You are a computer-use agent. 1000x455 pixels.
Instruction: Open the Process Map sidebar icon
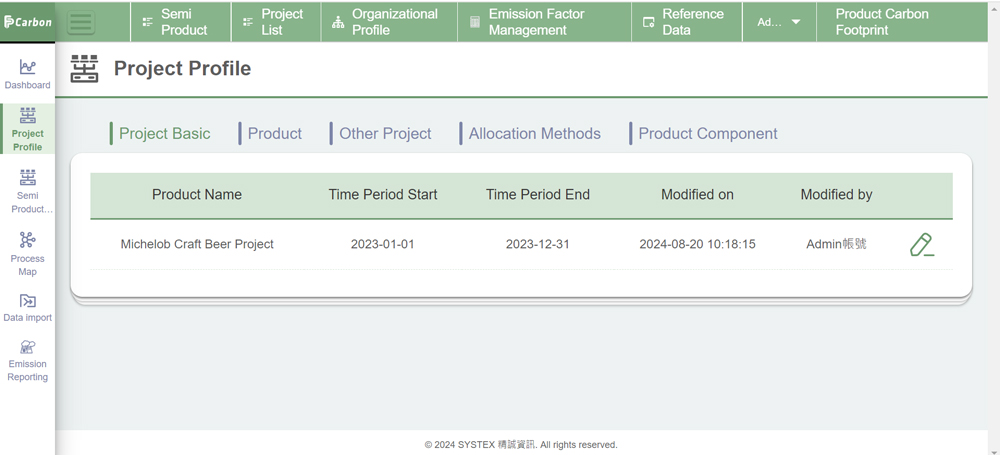coord(27,253)
